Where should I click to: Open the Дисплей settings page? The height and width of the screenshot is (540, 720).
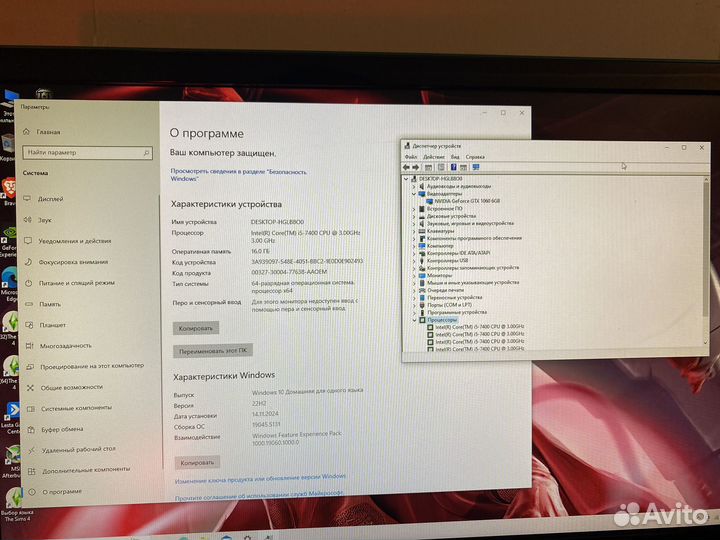(x=50, y=198)
